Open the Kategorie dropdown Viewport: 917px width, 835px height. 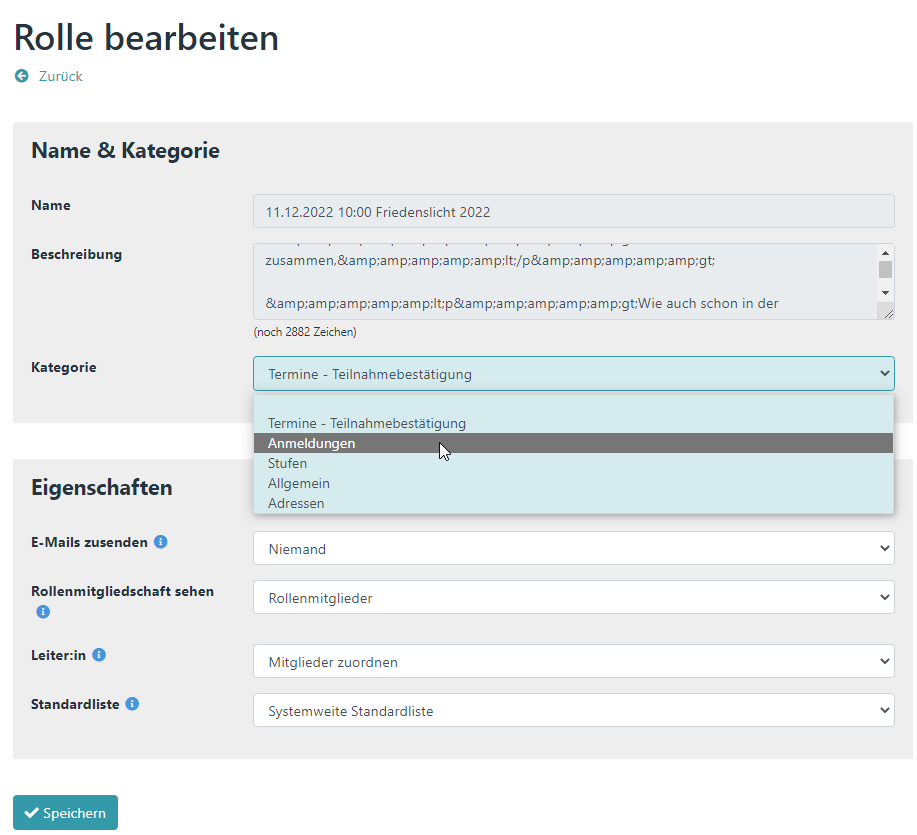(x=573, y=374)
